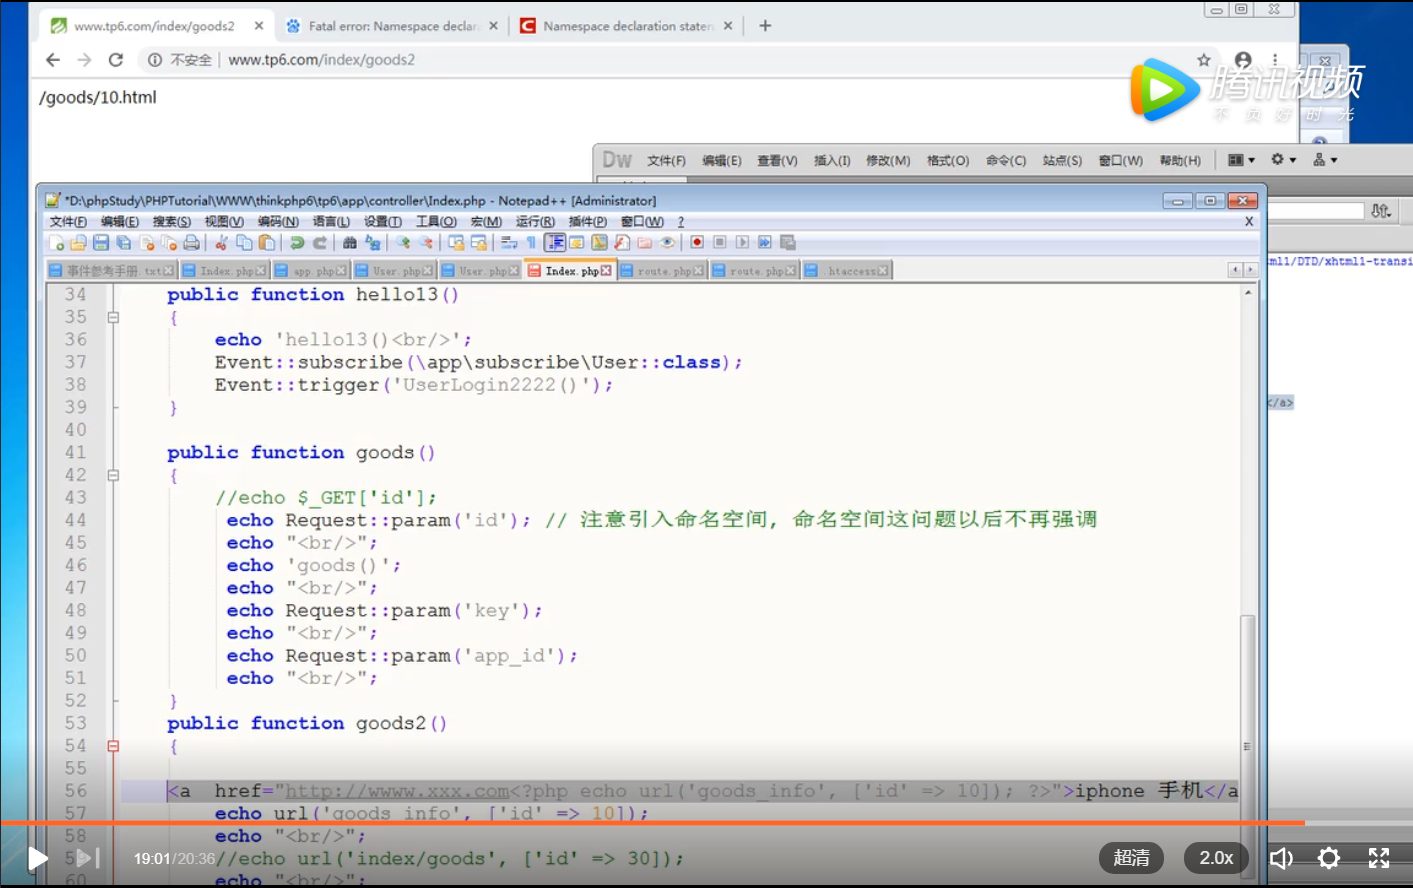Reload the browser page

coord(116,60)
